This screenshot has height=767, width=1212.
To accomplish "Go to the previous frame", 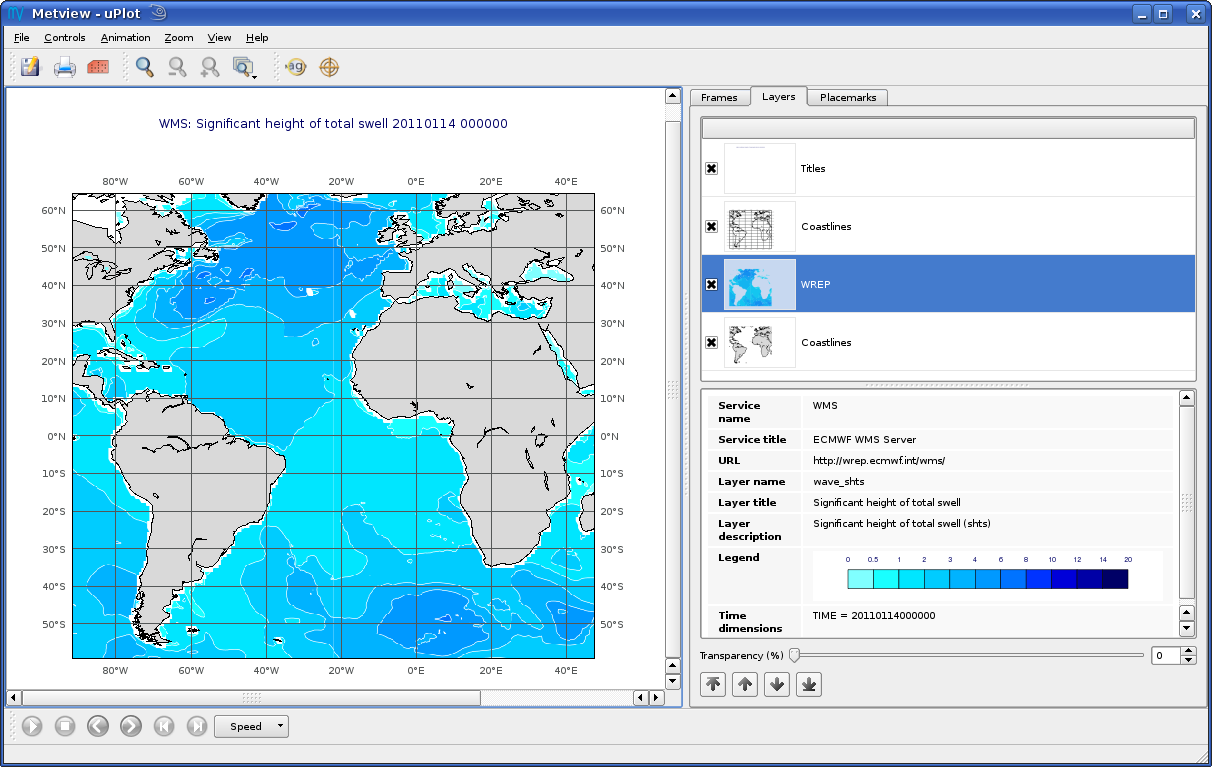I will point(98,726).
